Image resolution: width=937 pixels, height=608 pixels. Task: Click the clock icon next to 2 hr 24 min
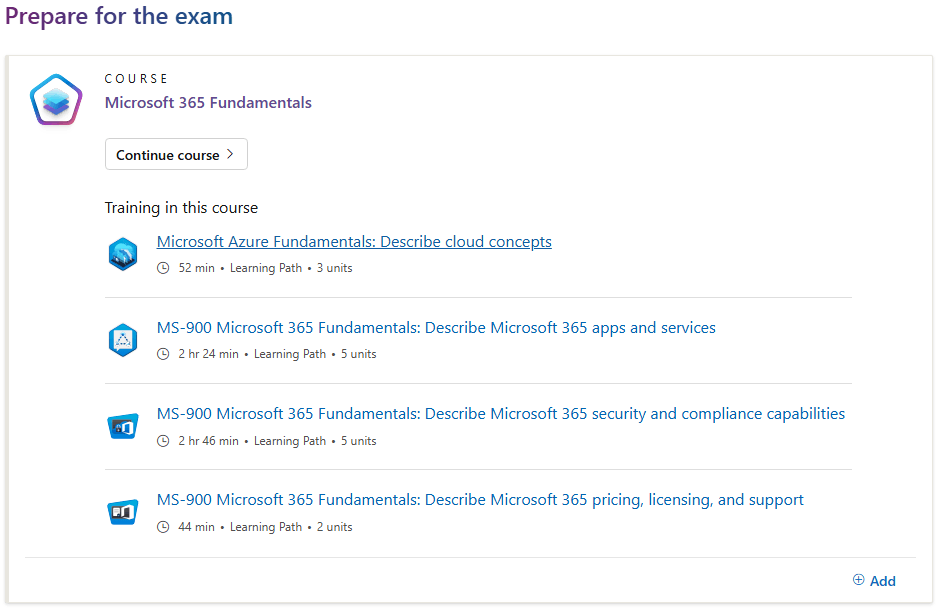[163, 354]
